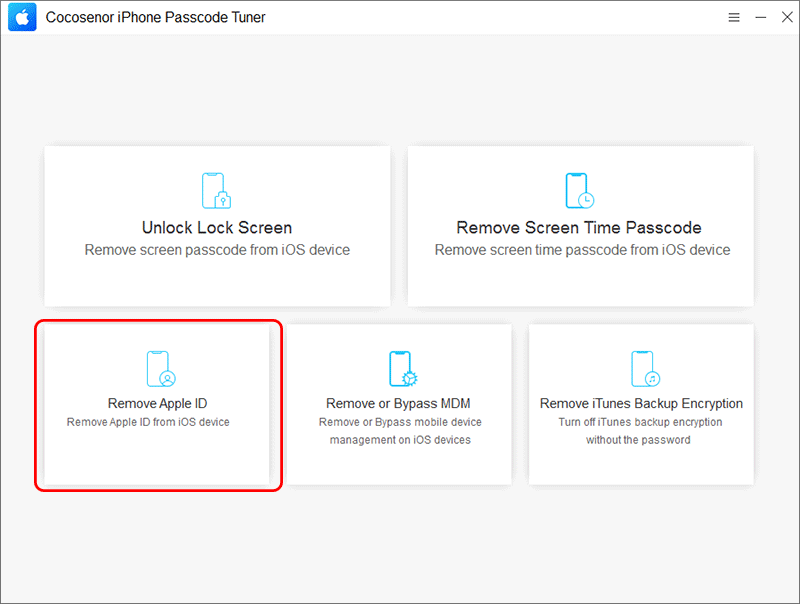Click the mobile device management description text
The image size is (800, 604).
coord(400,431)
